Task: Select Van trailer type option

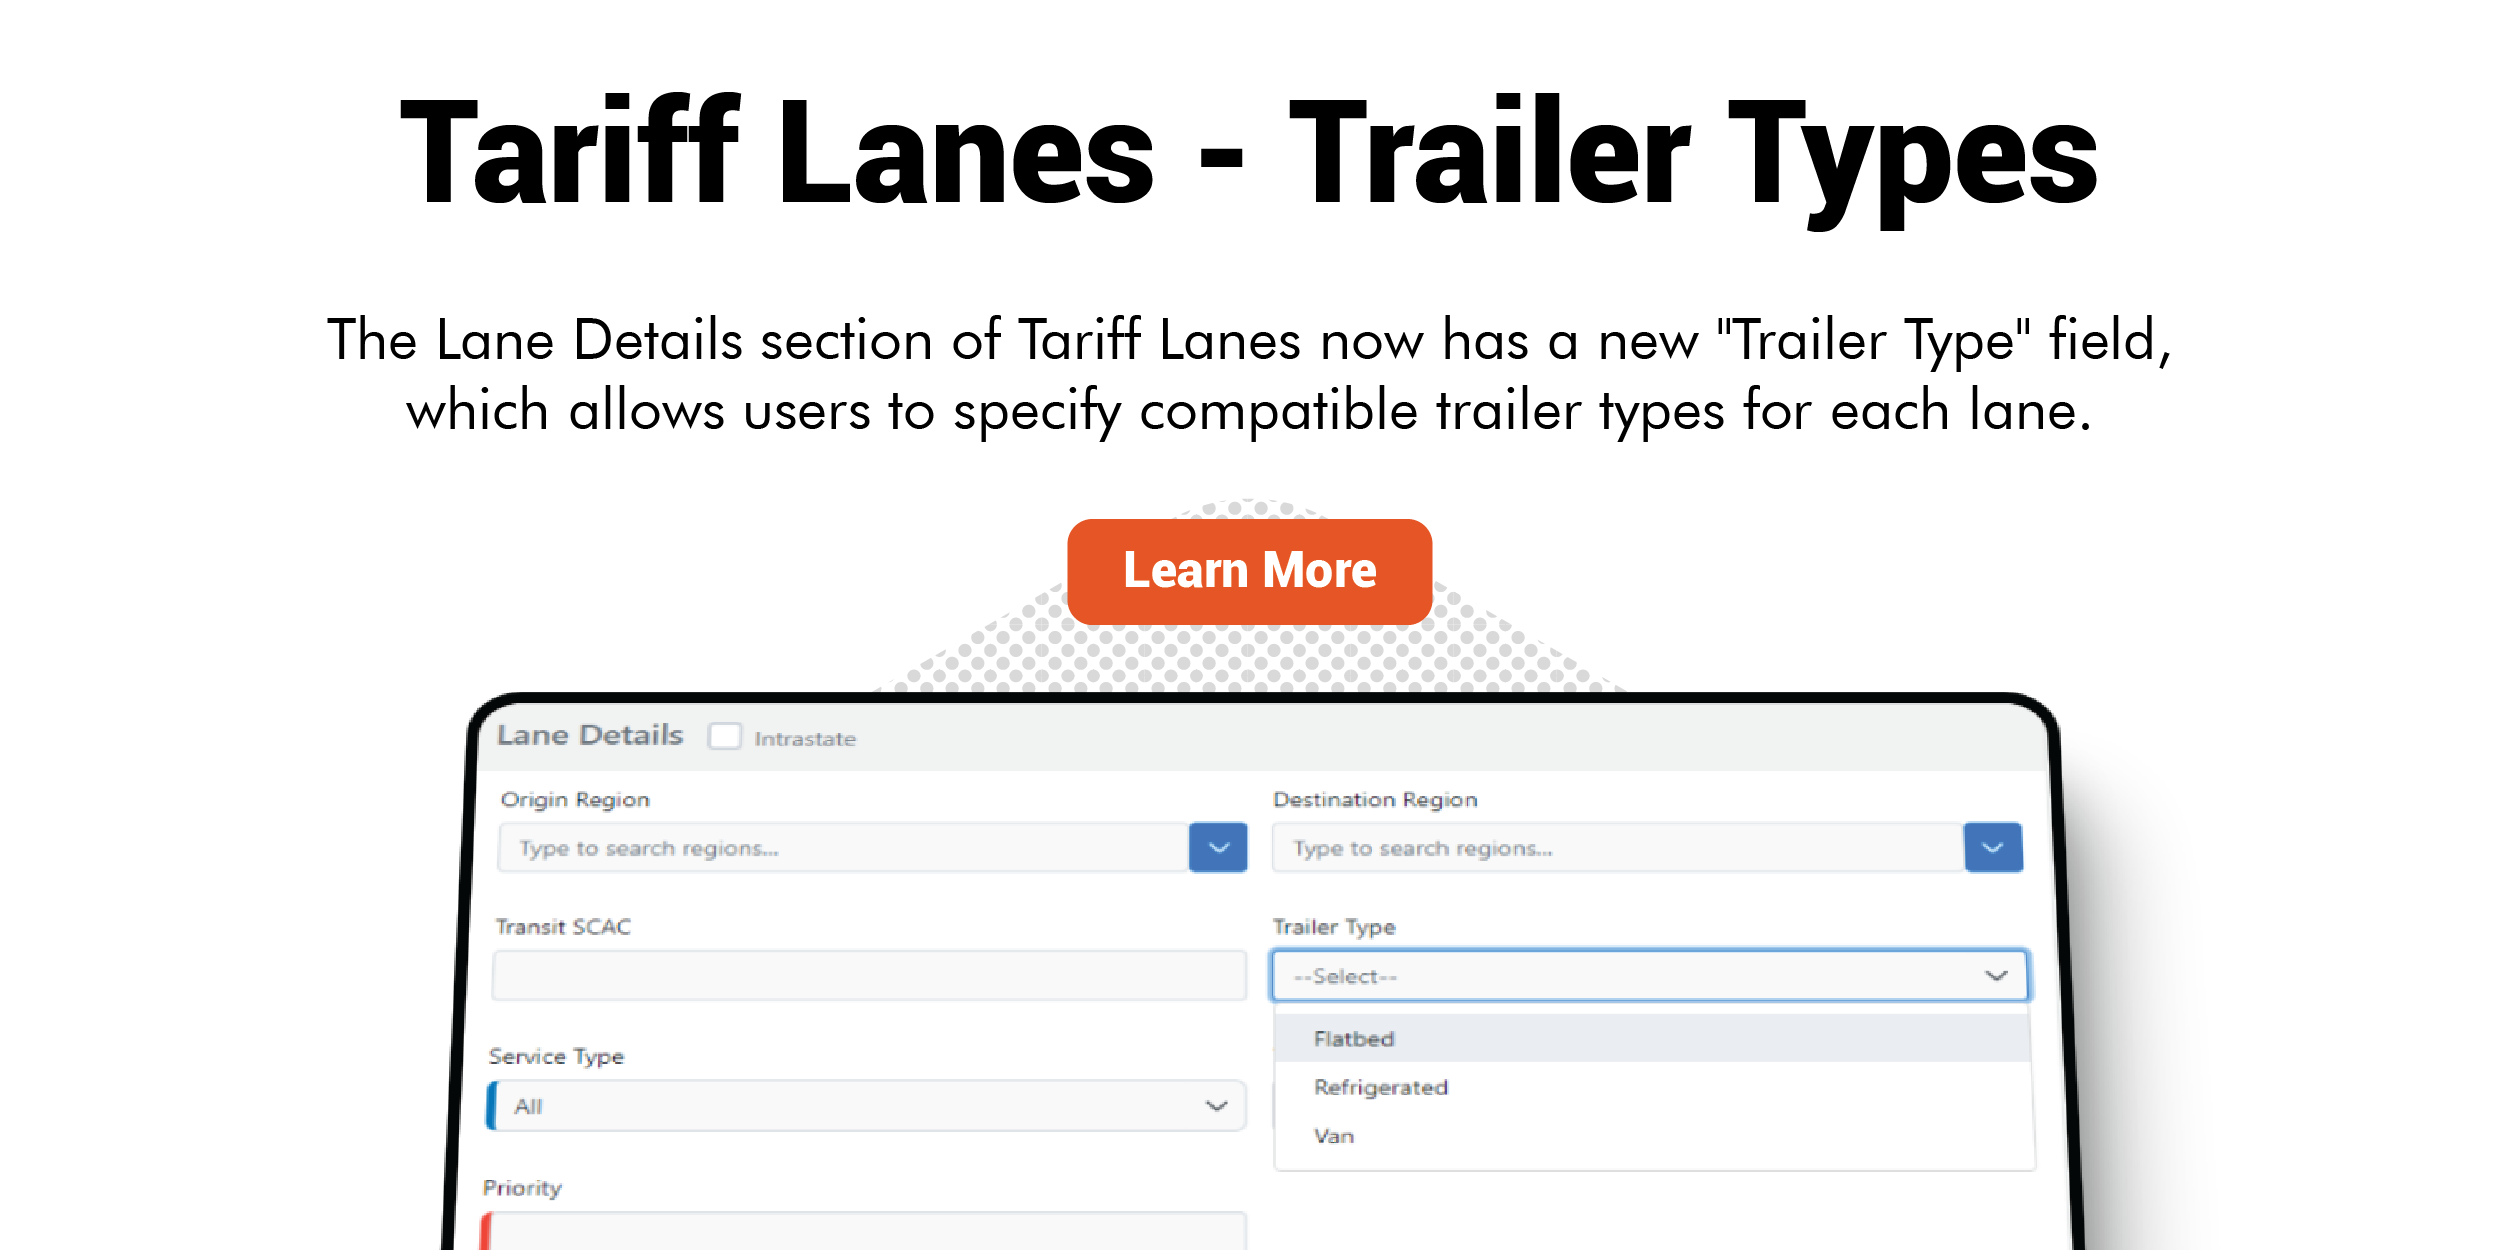Action: point(1653,1136)
